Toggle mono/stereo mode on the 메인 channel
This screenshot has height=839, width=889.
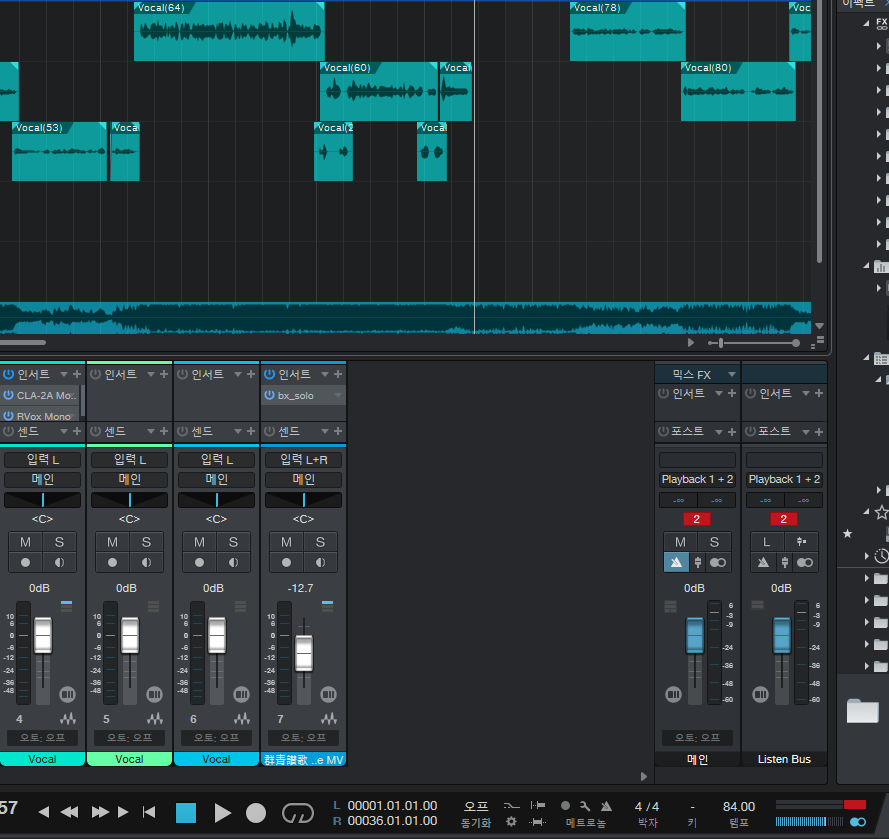click(718, 562)
